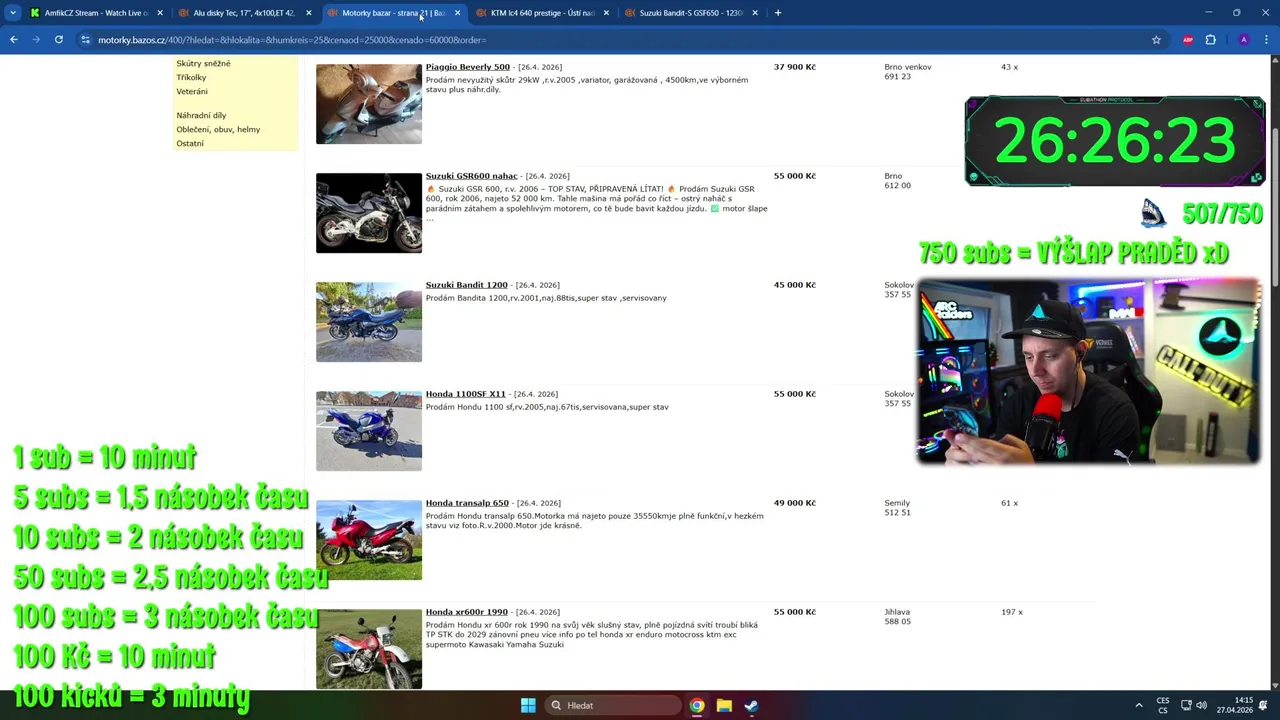This screenshot has width=1280, height=720.
Task: Open File Explorer from the taskbar
Action: tap(724, 705)
